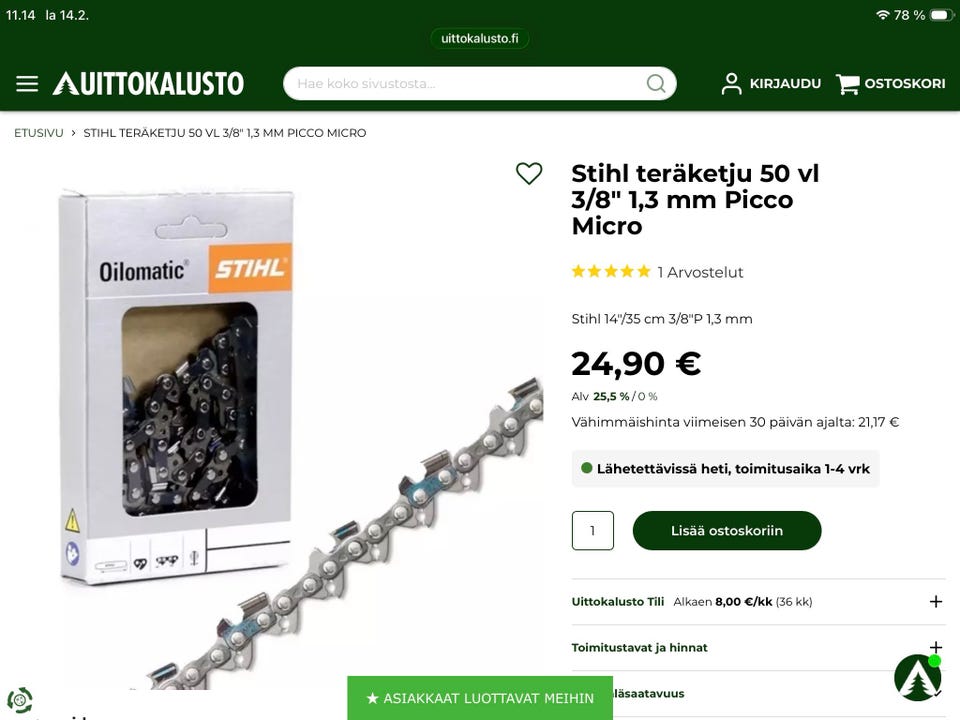Viewport: 960px width, 720px height.
Task: Expand the store availability section
Action: [758, 694]
